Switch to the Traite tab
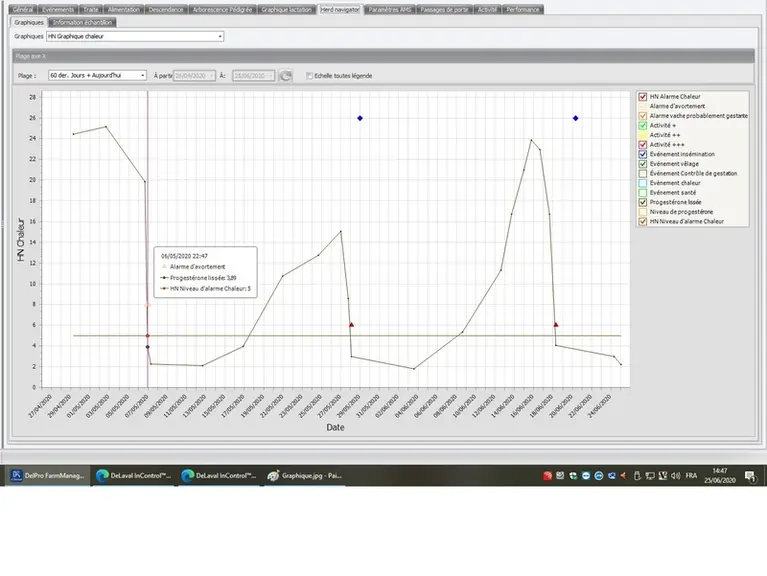The height and width of the screenshot is (576, 767). click(90, 9)
